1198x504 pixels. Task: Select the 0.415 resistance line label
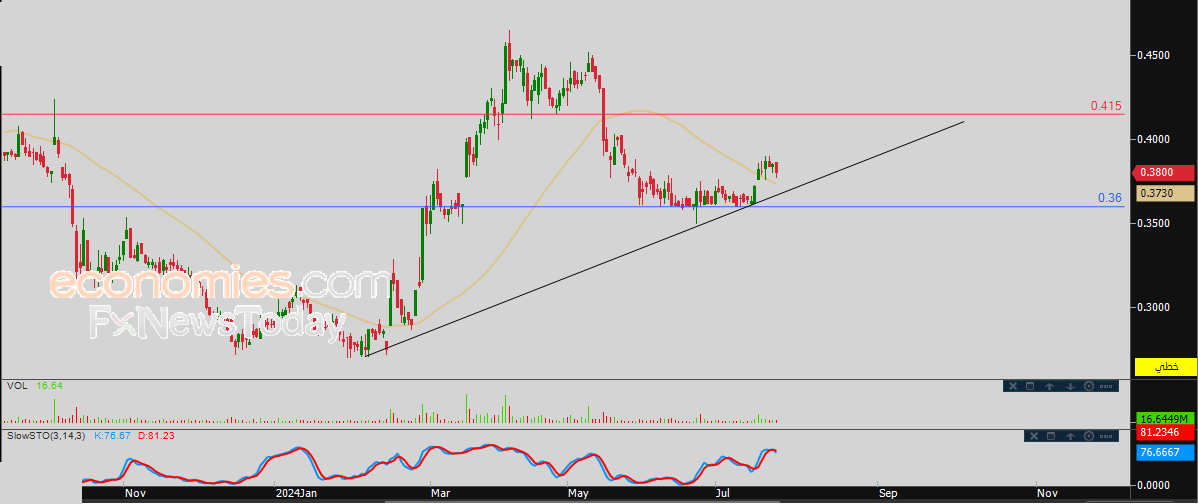click(x=1106, y=106)
